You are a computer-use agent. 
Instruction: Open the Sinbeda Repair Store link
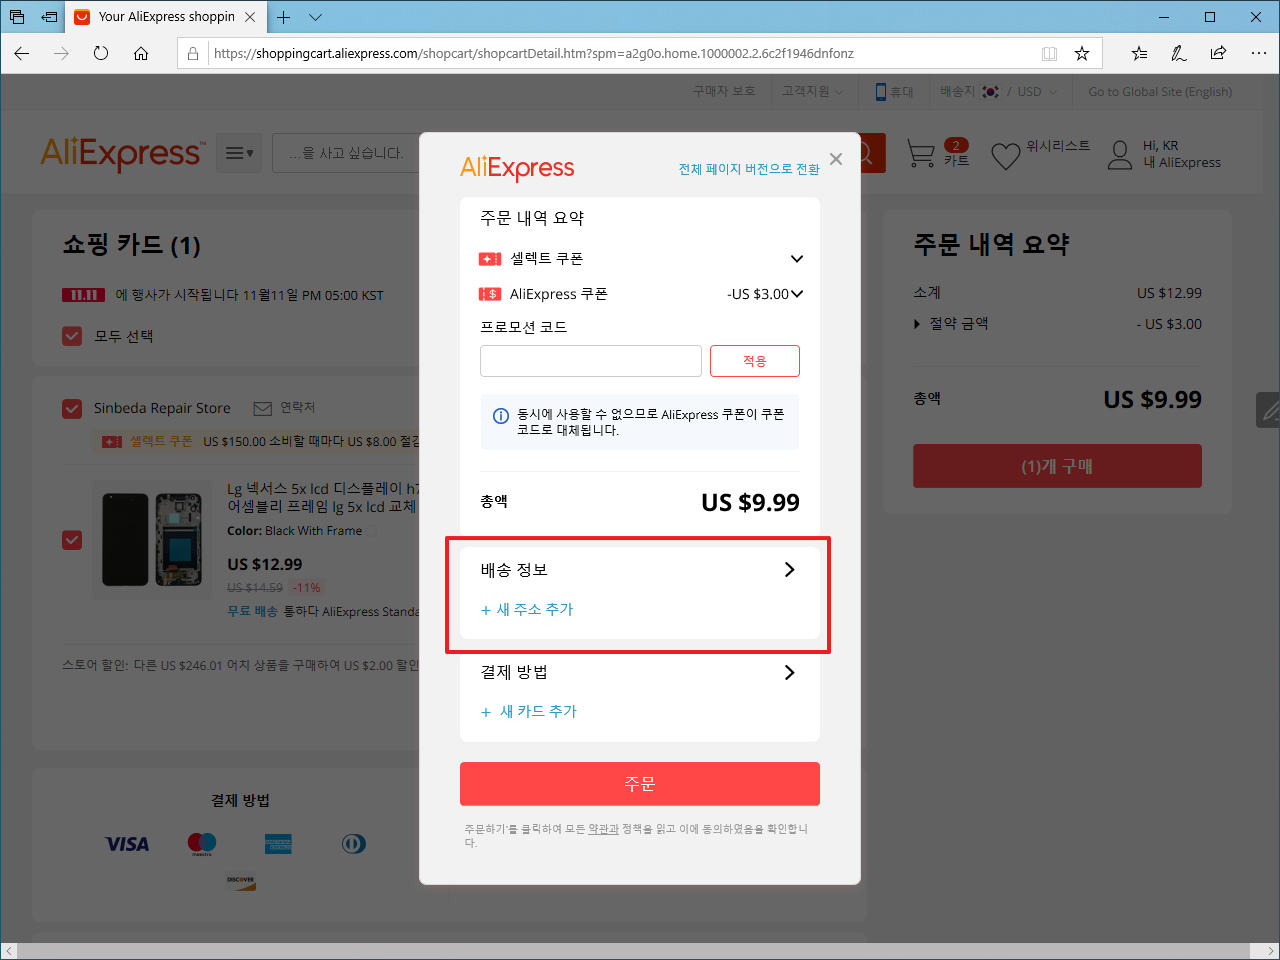(162, 408)
